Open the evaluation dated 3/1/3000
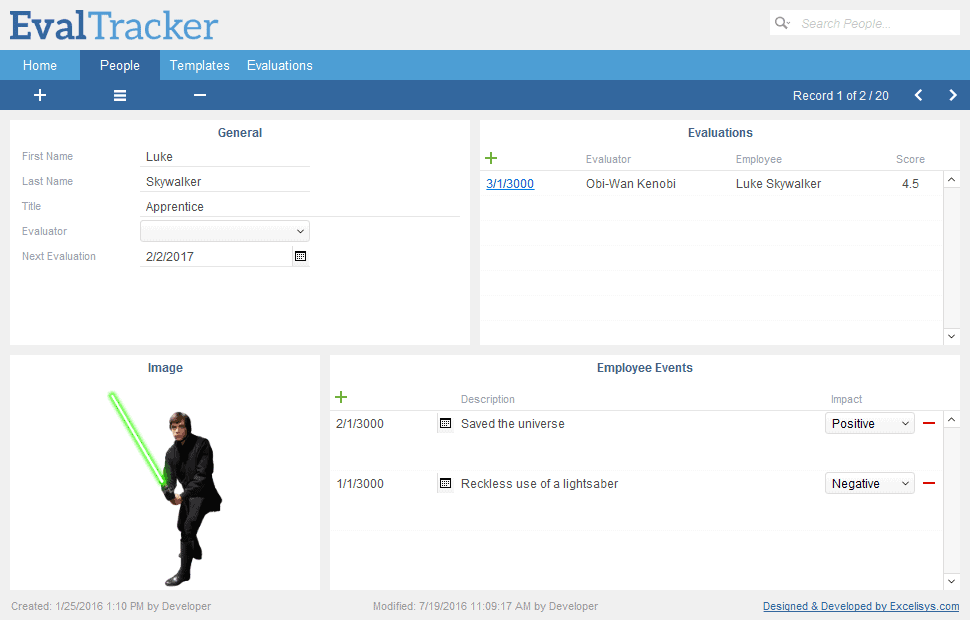The image size is (970, 620). point(509,184)
